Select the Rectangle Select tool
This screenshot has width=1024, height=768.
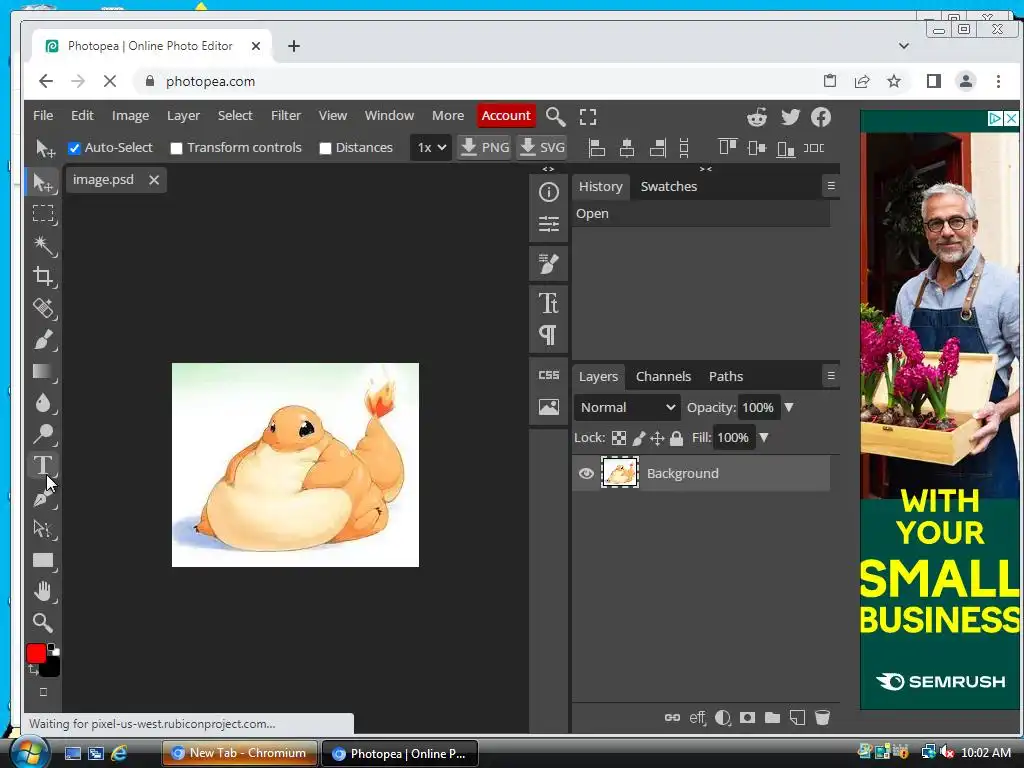click(x=43, y=214)
